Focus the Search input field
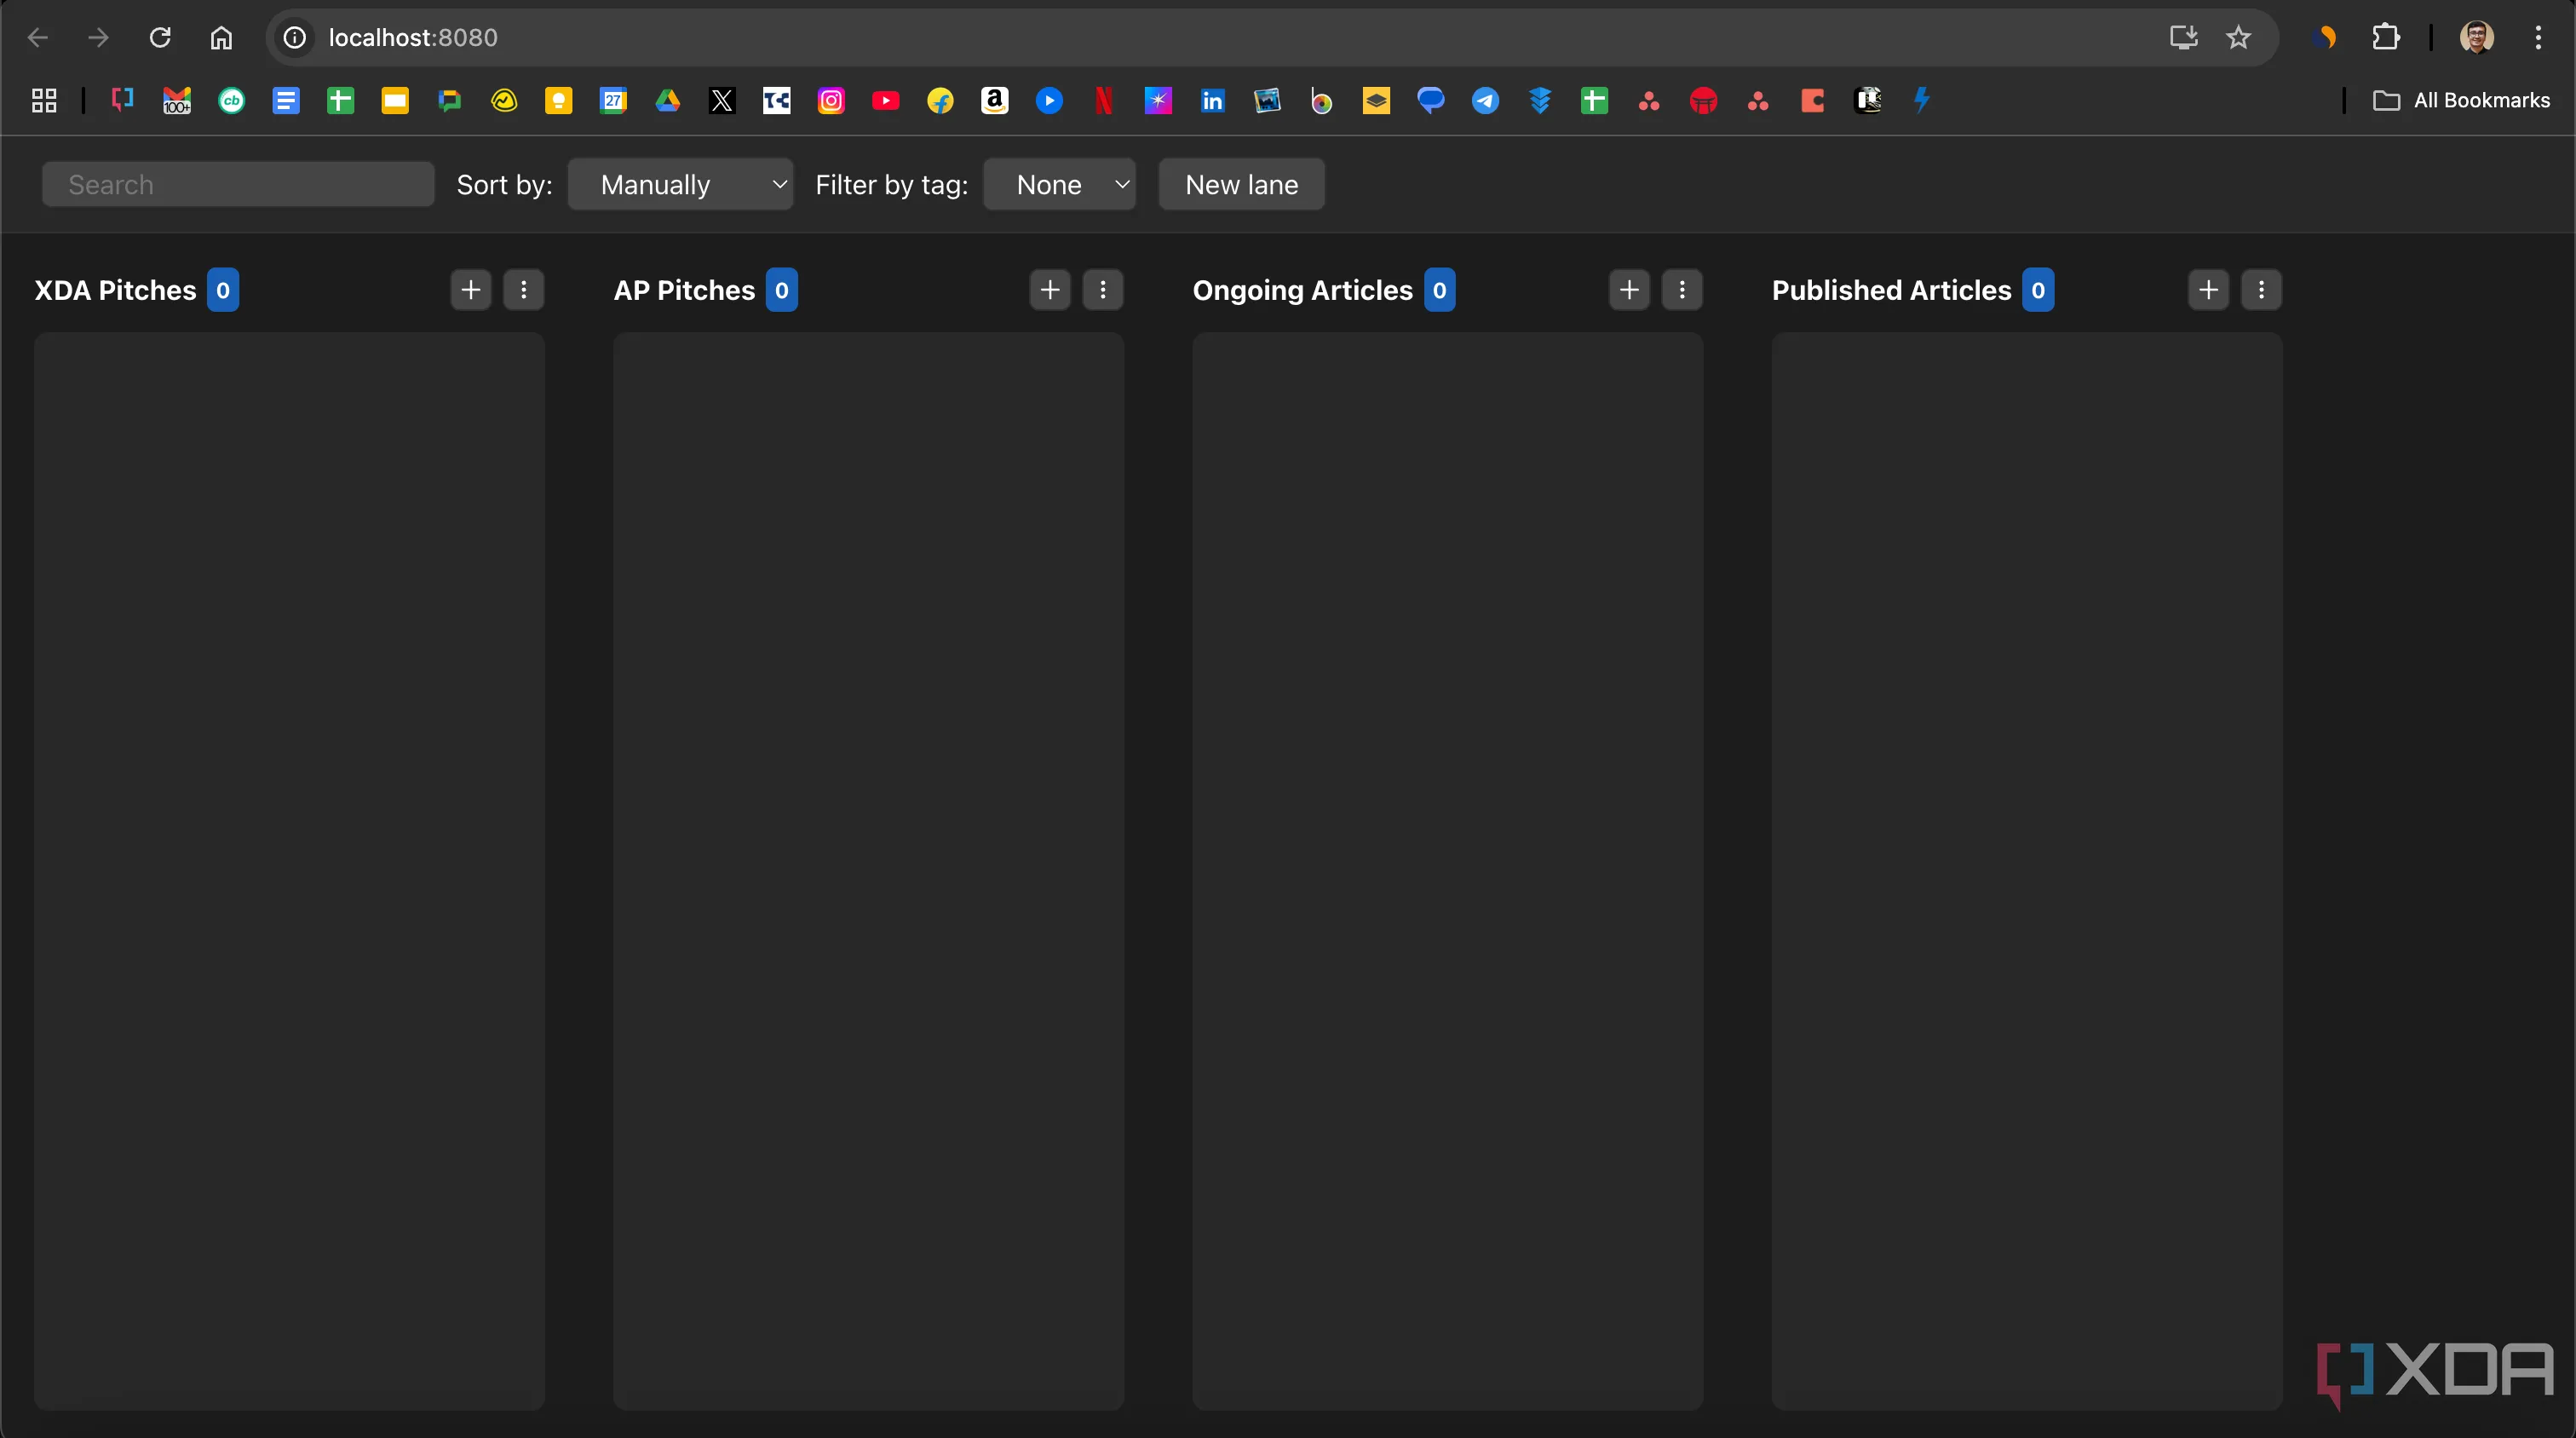 tap(238, 185)
